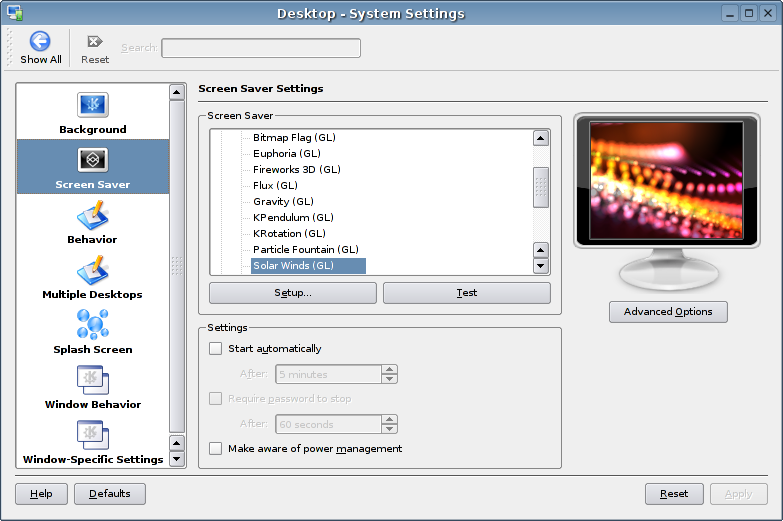The image size is (783, 521).
Task: Click the sidebar scrollbar handle
Action: click(177, 266)
